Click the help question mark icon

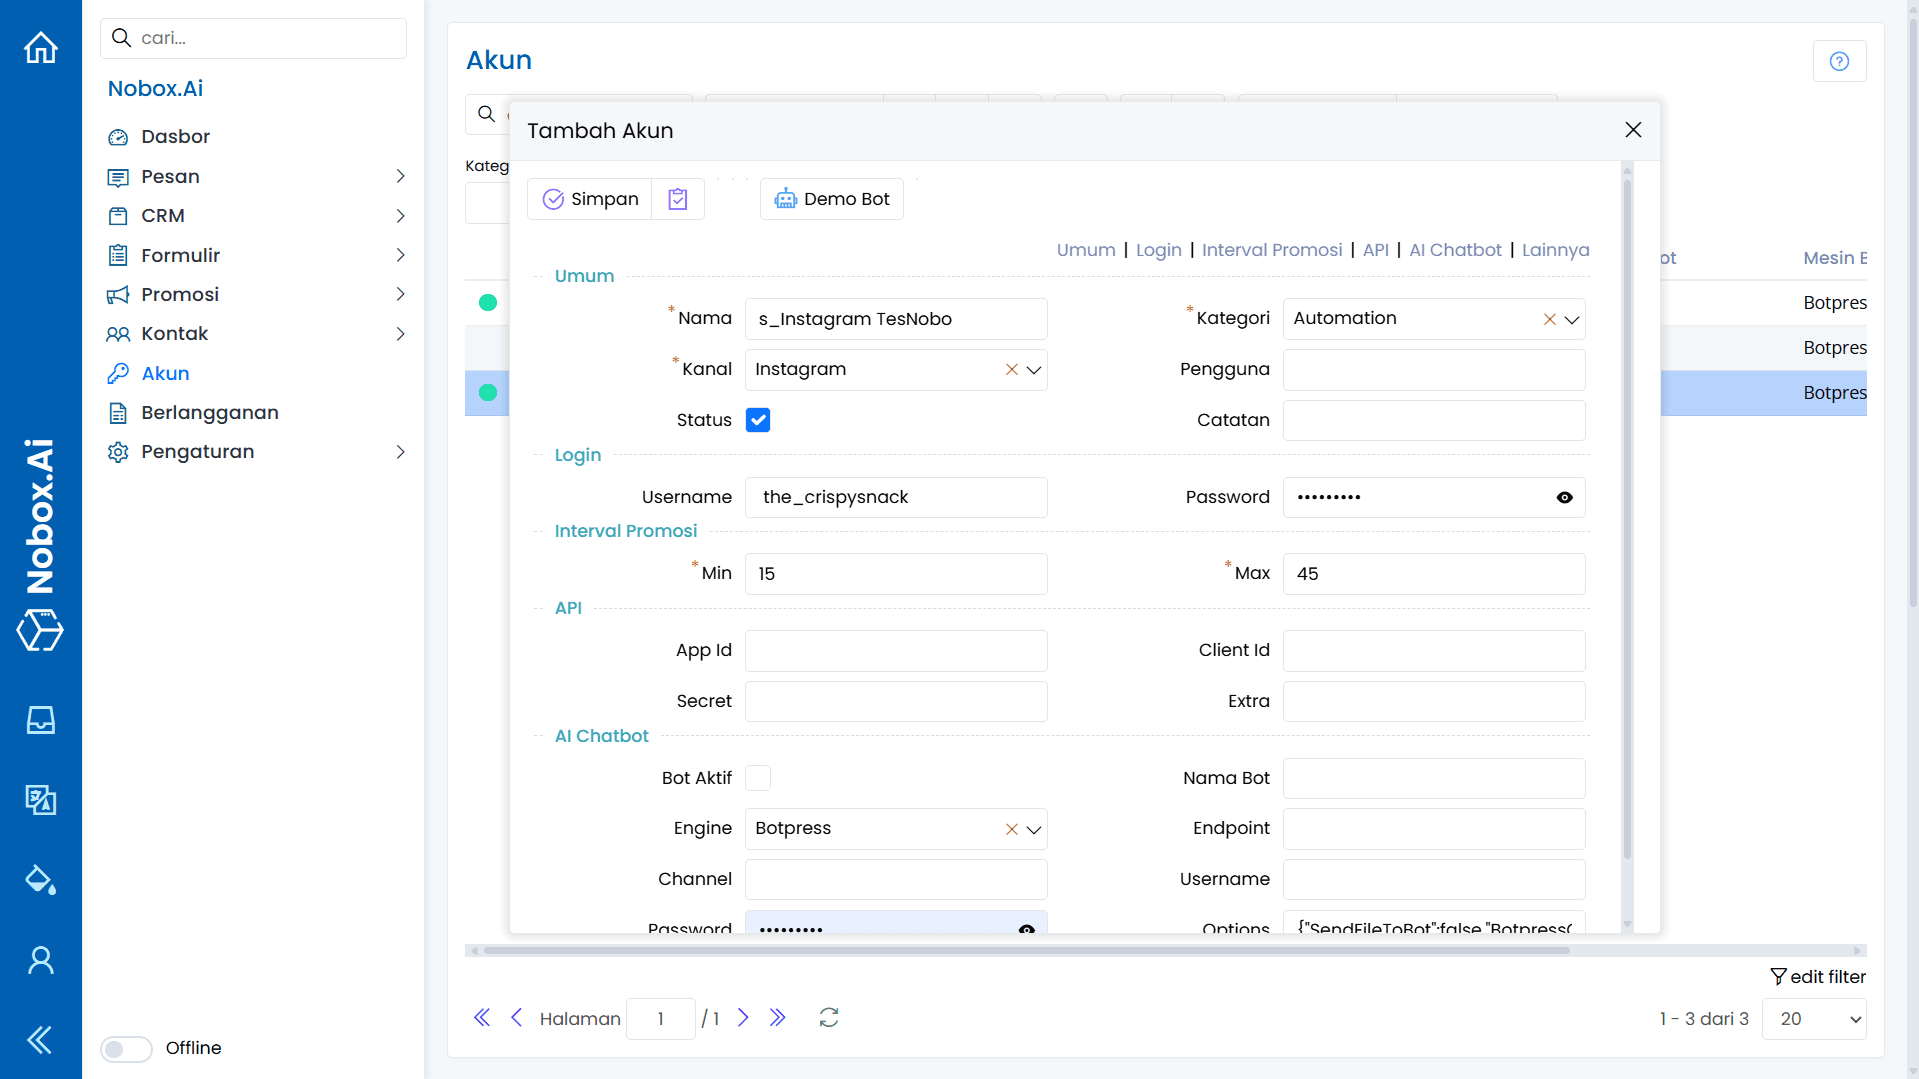point(1839,60)
